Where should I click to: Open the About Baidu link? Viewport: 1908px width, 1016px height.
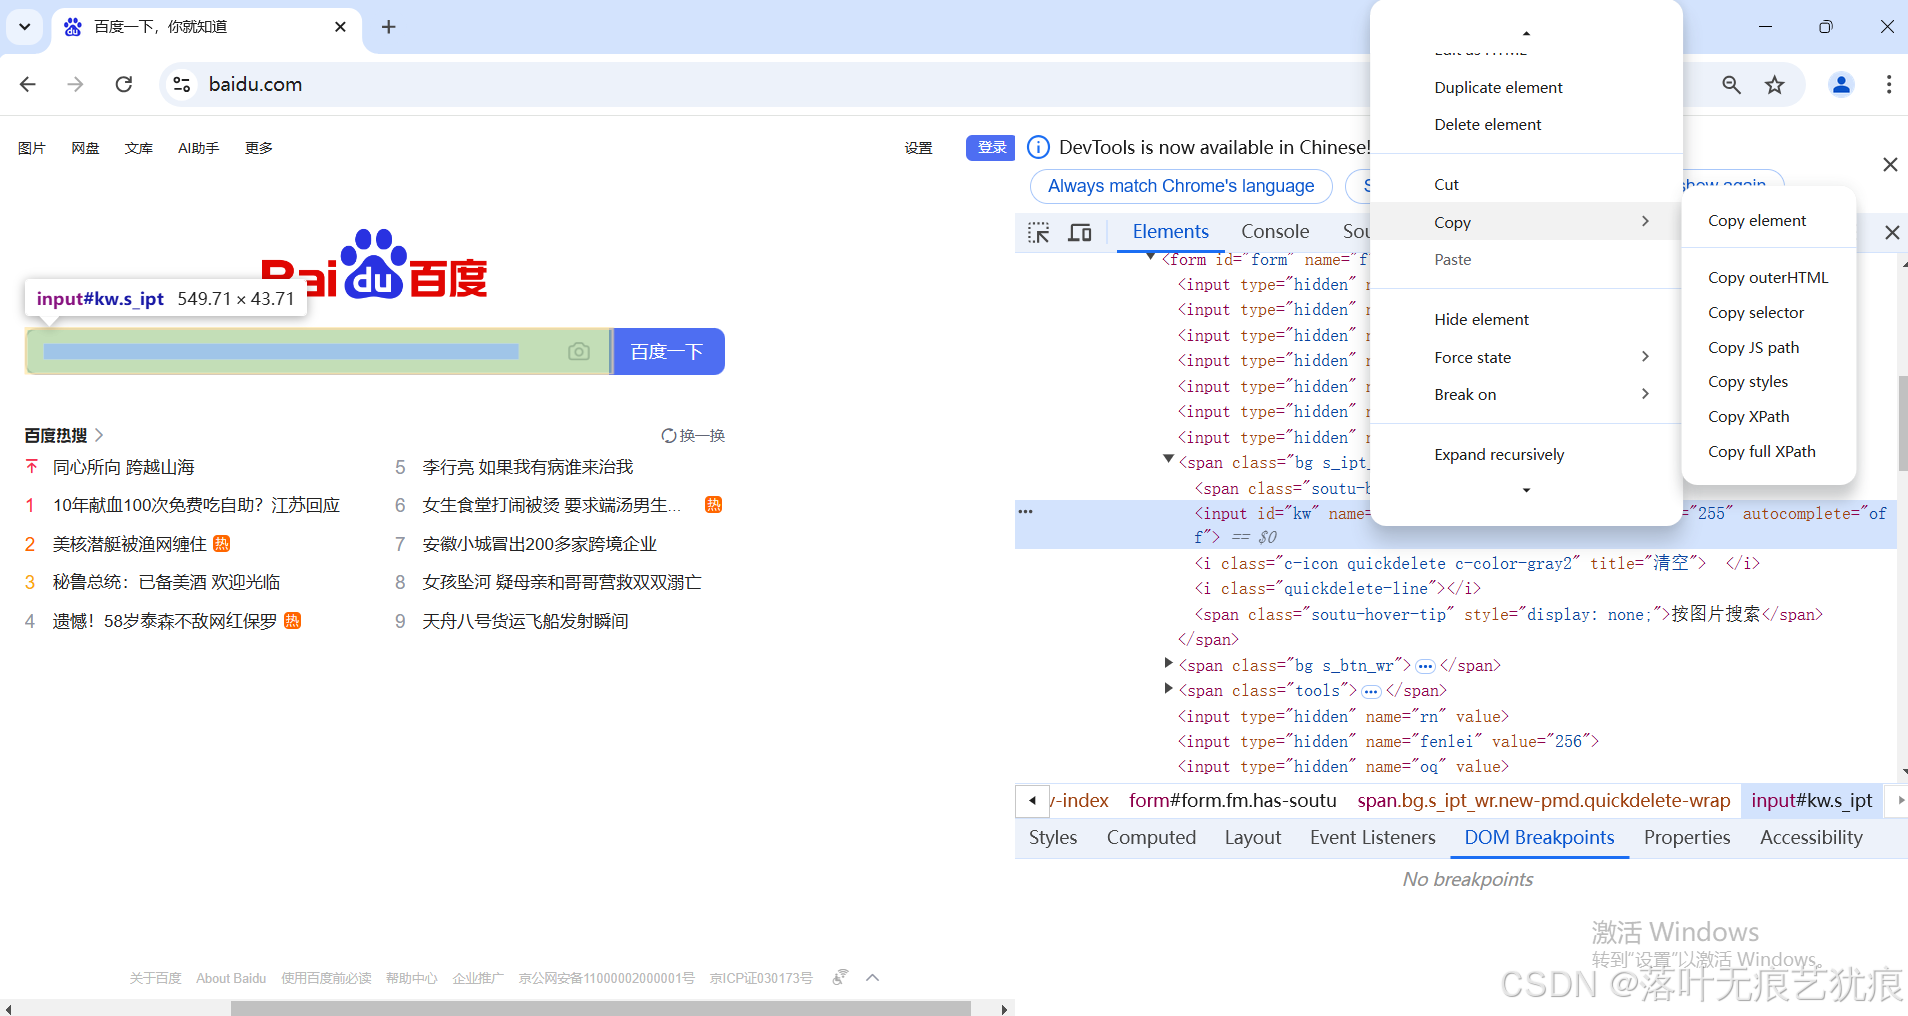[x=230, y=978]
